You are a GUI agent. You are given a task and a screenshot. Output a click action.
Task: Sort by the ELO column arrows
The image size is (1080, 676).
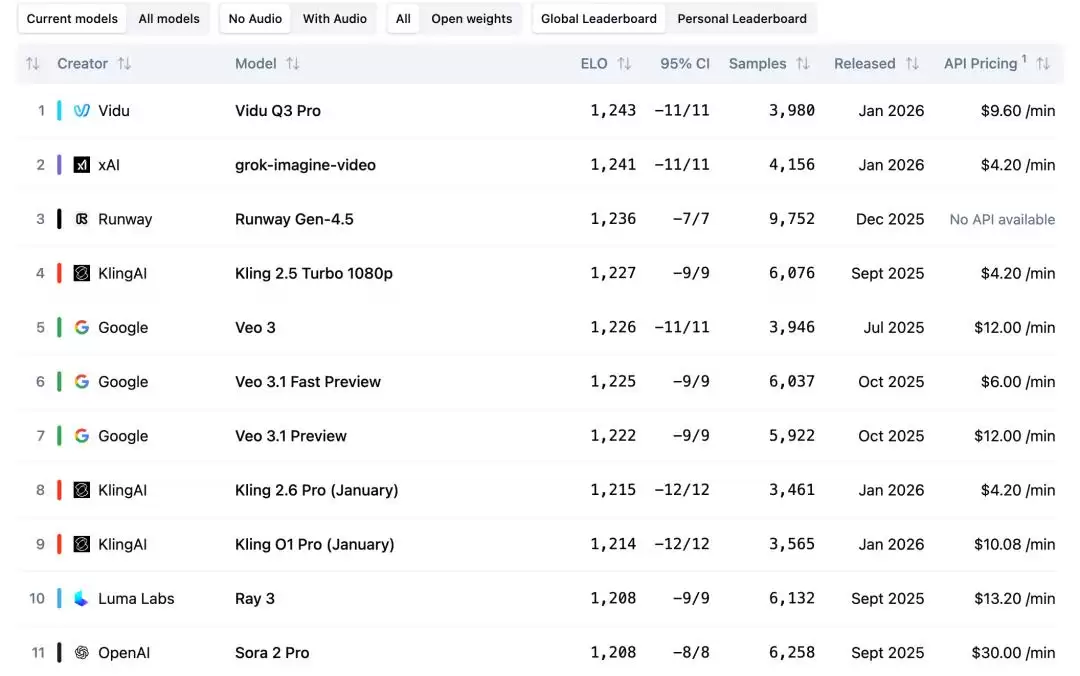click(x=624, y=64)
